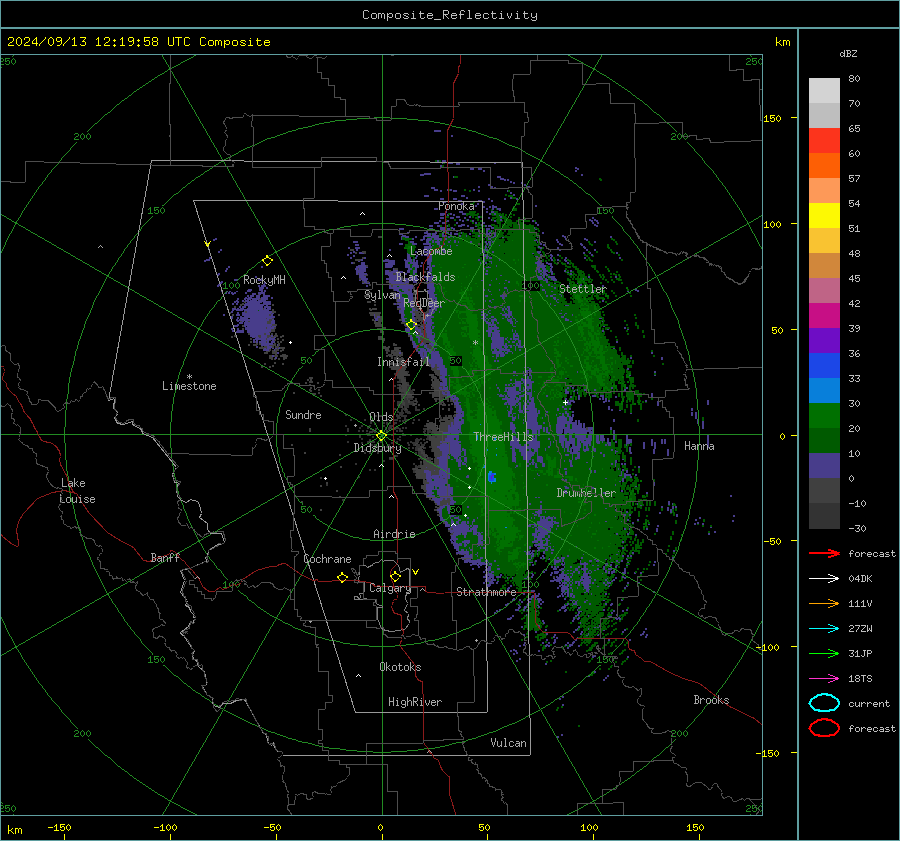Pick the bright yellow dBZ scale swatch
Image resolution: width=900 pixels, height=841 pixels.
[x=824, y=215]
